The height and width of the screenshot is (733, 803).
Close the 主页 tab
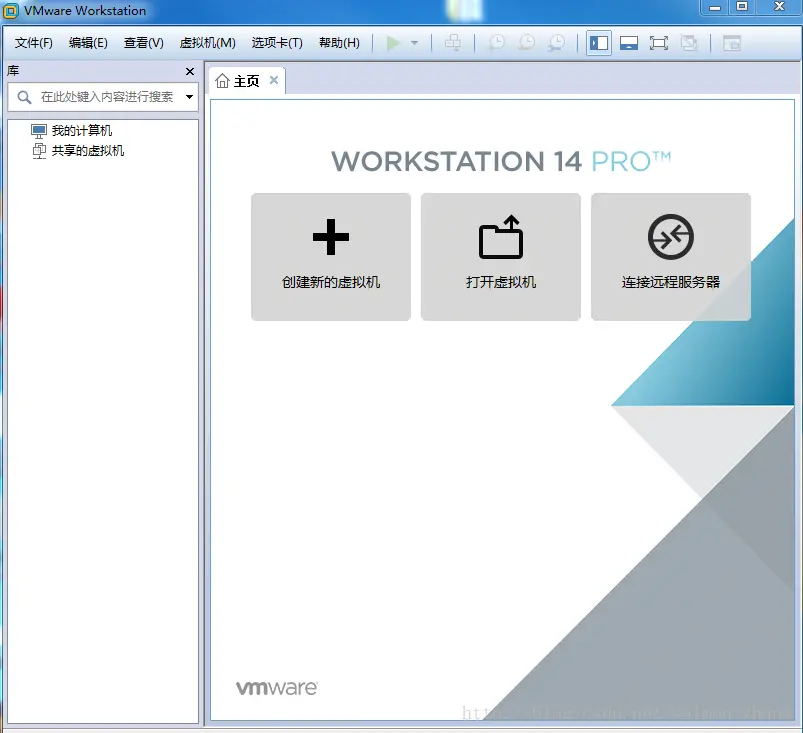click(x=274, y=80)
